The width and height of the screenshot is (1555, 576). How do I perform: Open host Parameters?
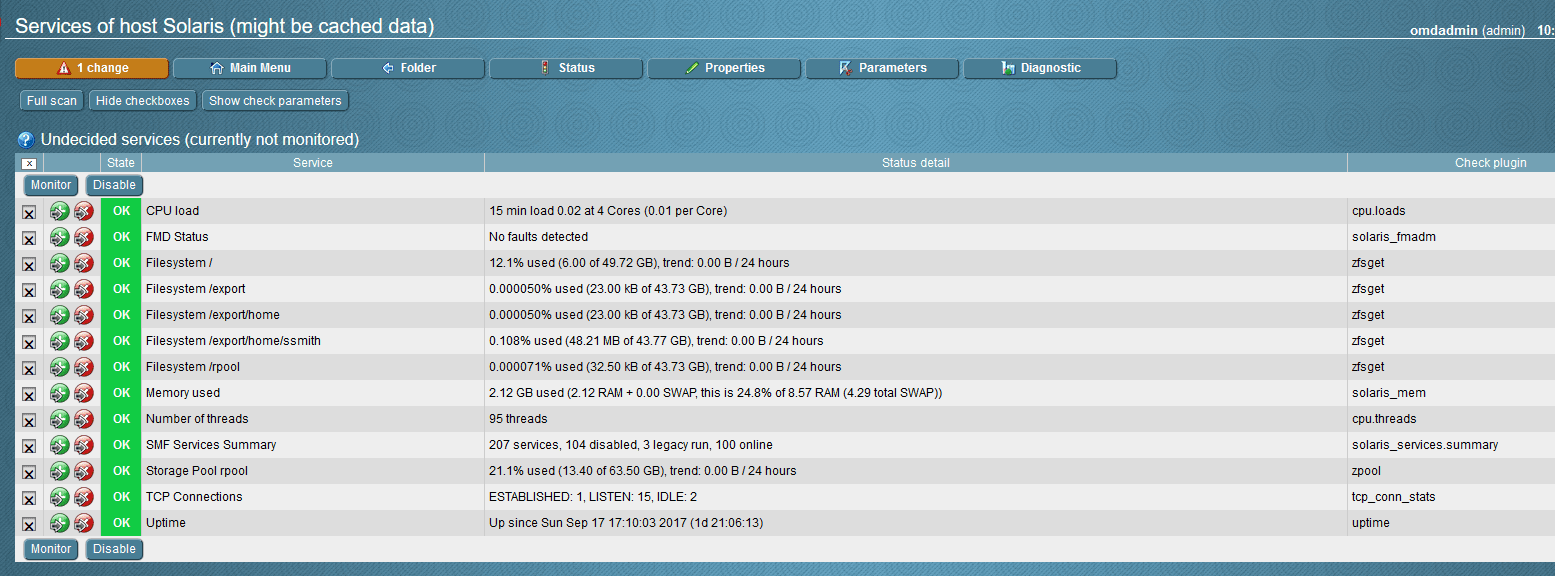pyautogui.click(x=882, y=68)
